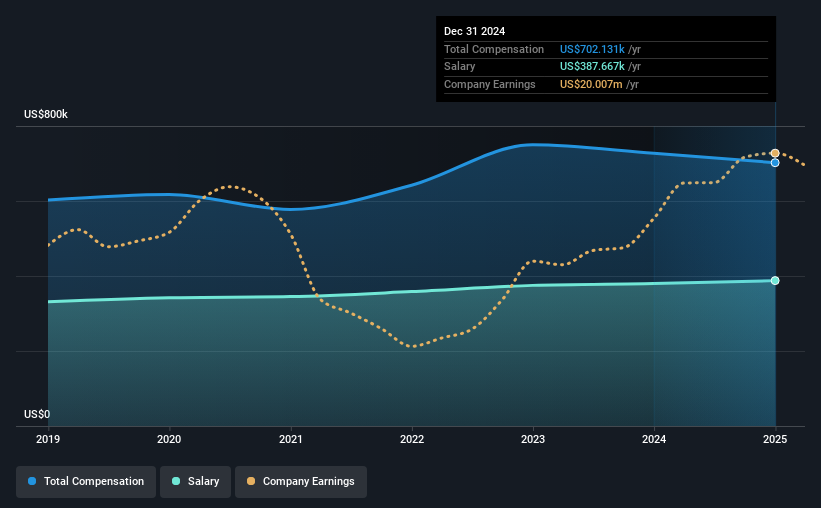The image size is (821, 508).
Task: Select the 2023 x-axis label
Action: (x=533, y=439)
